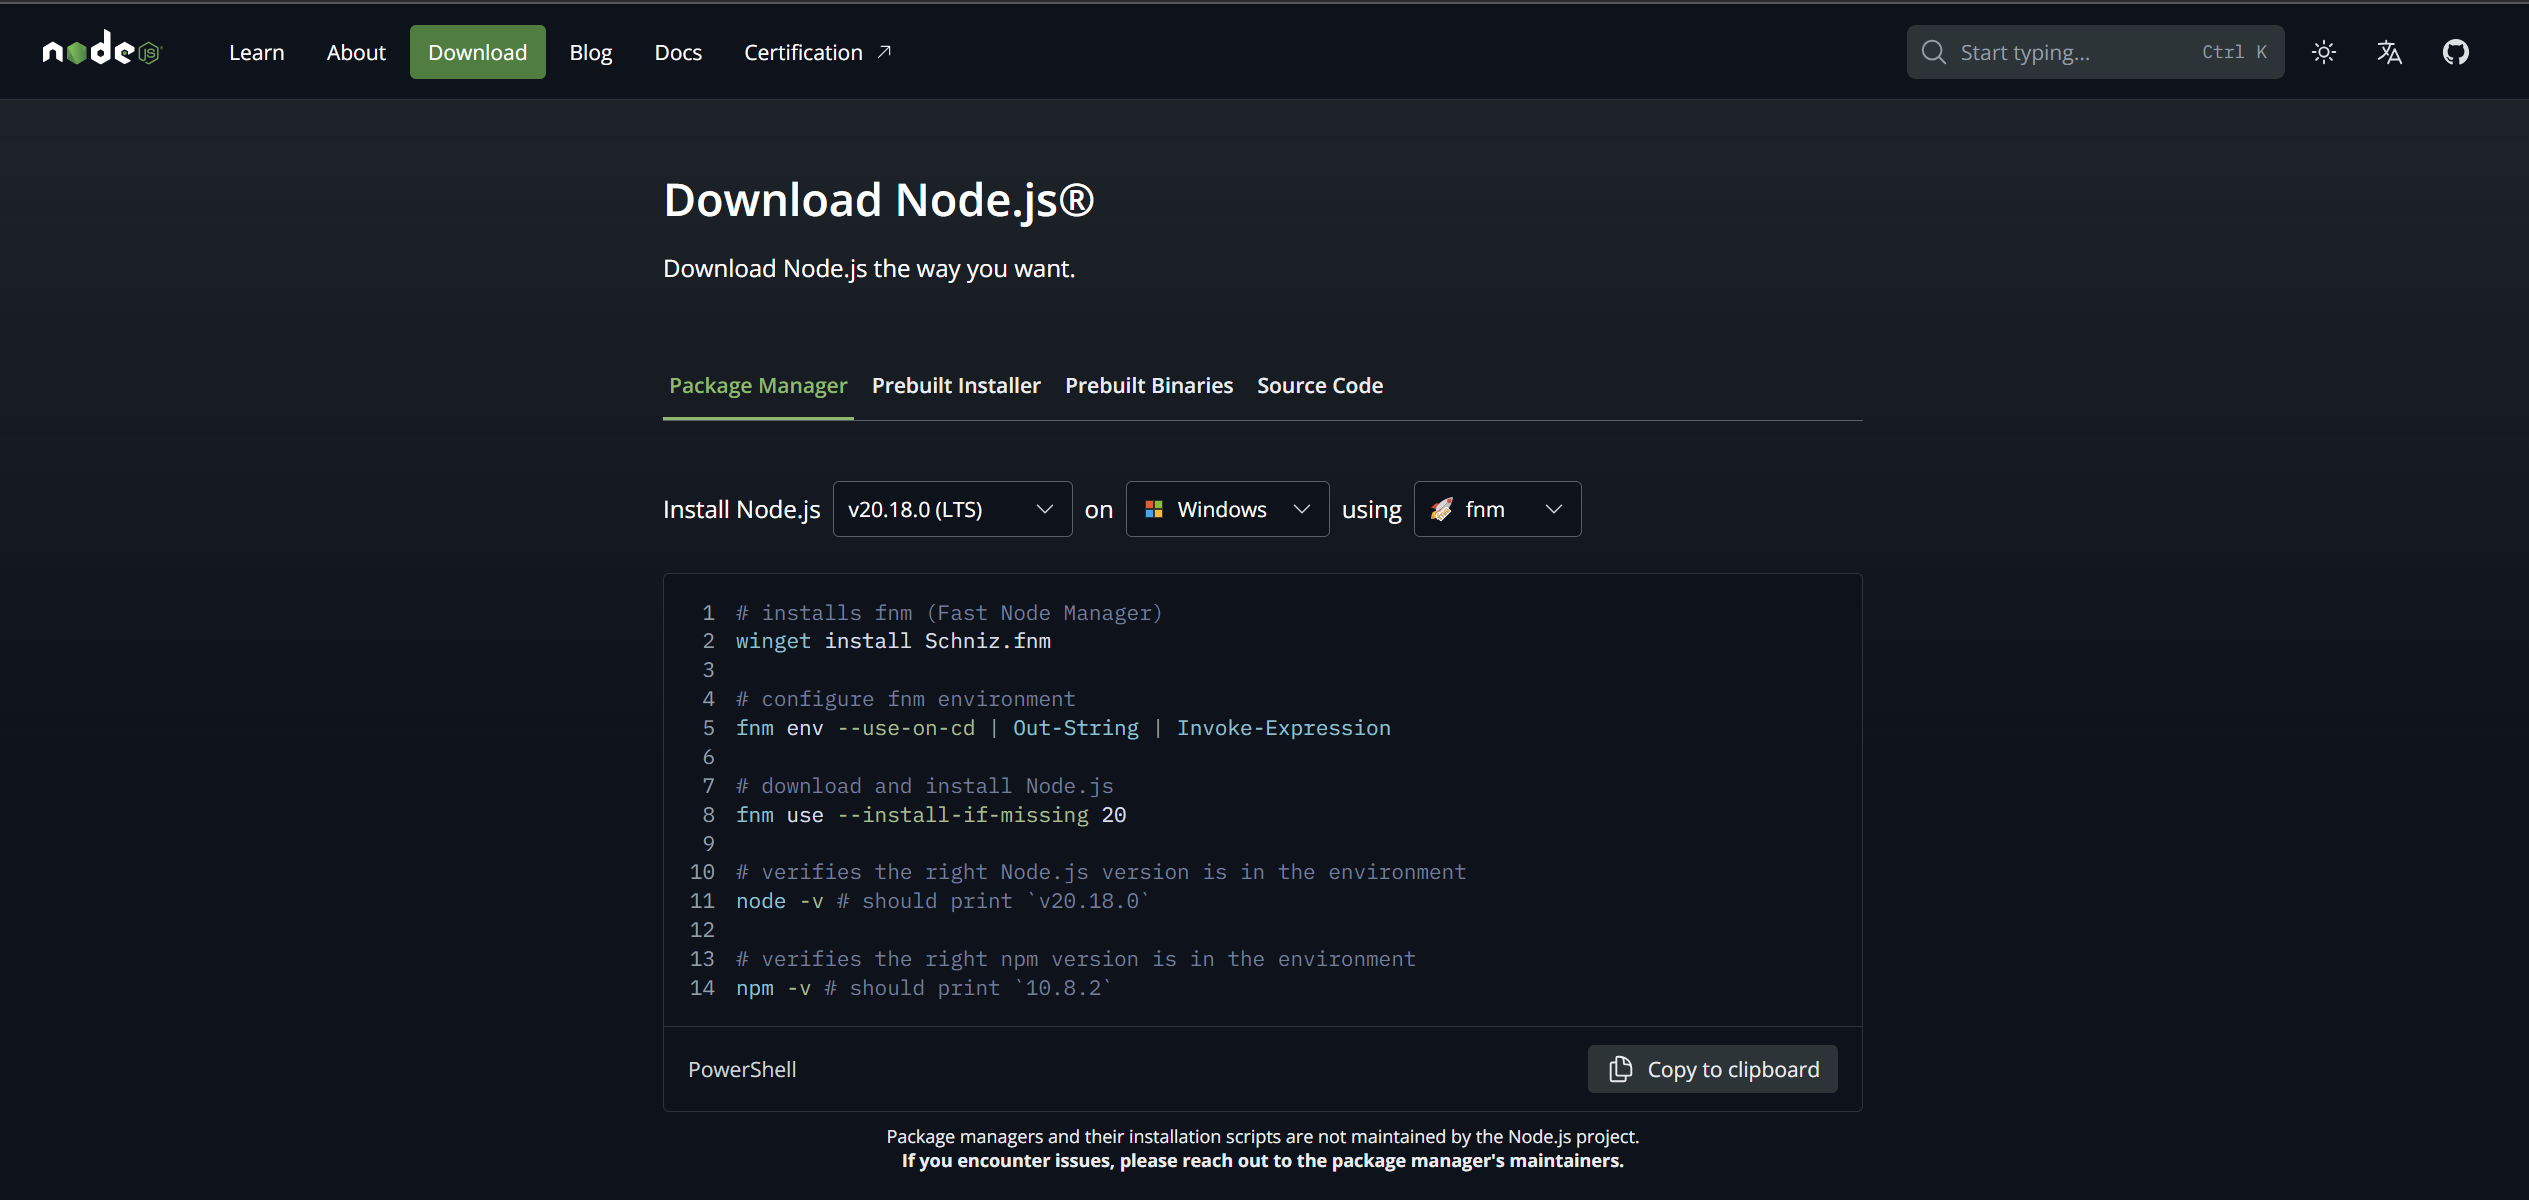Open the Docs navigation link
The image size is (2529, 1200).
tap(678, 52)
